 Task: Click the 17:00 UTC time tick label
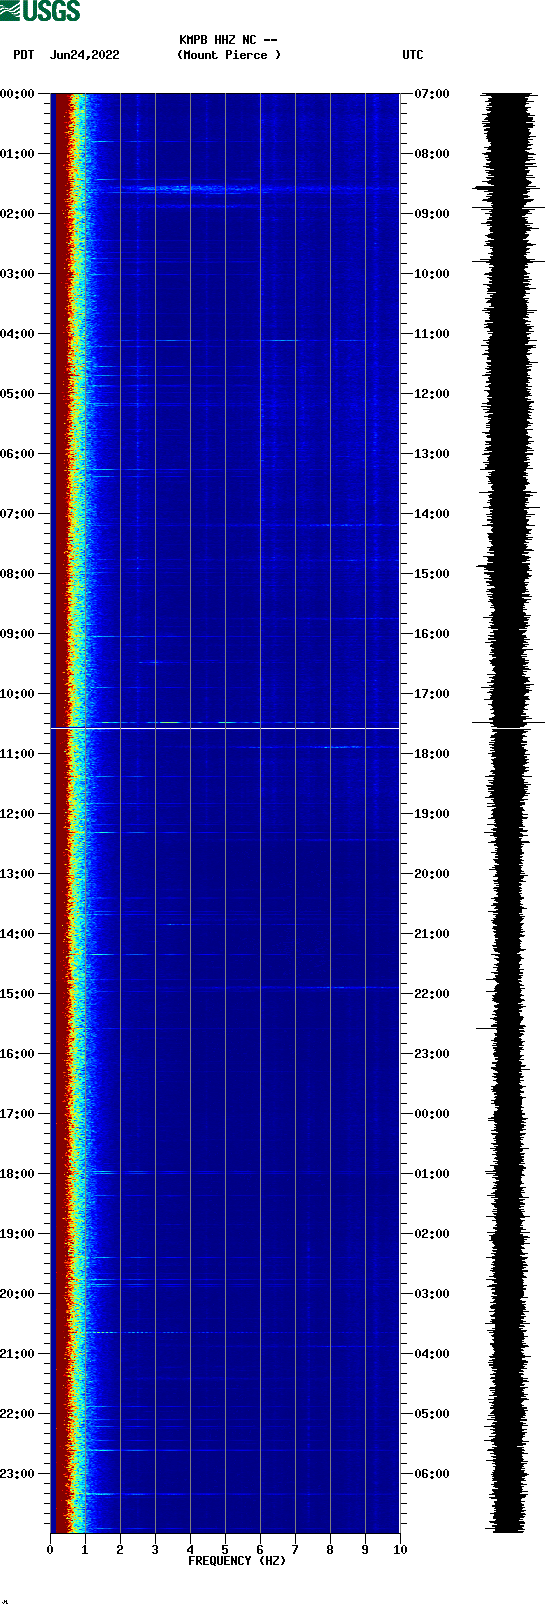[432, 694]
